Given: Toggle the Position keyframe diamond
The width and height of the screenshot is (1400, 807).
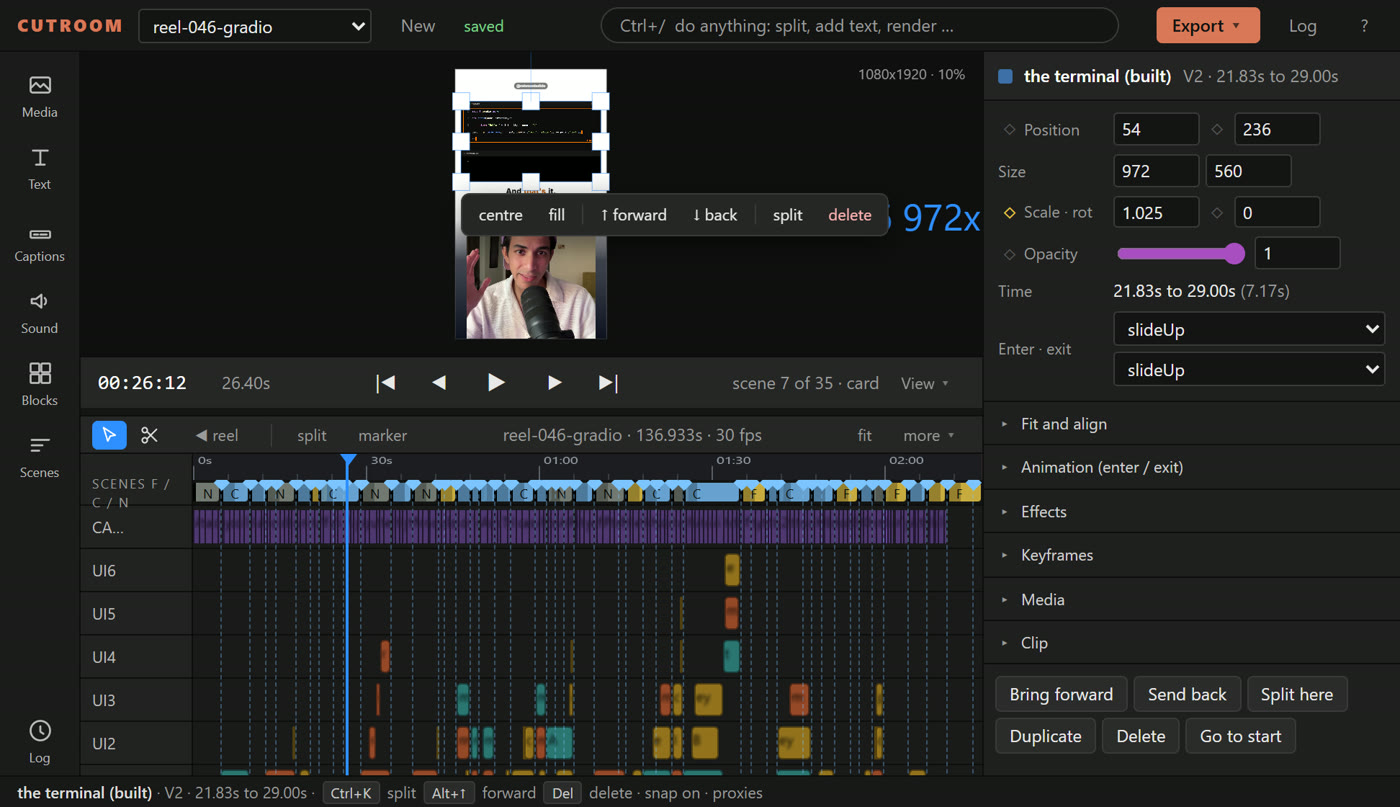Looking at the screenshot, I should (1009, 130).
